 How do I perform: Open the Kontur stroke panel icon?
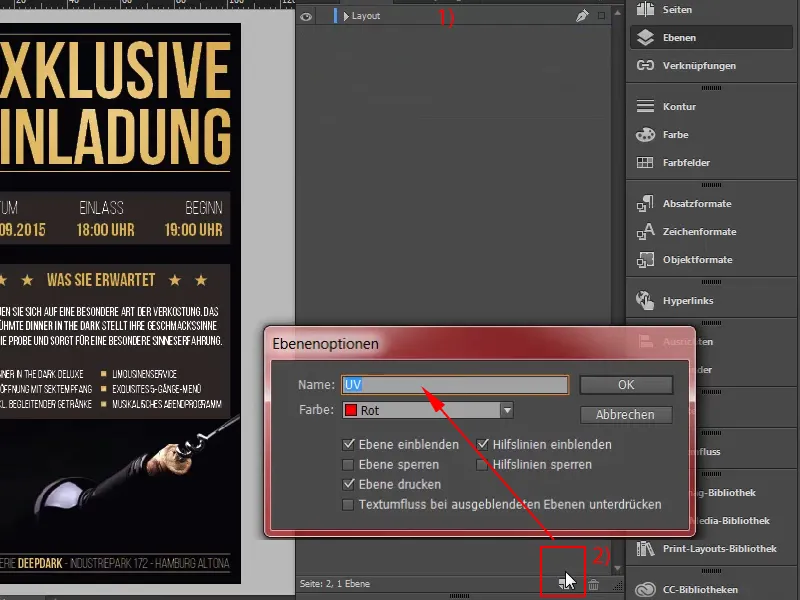[645, 106]
